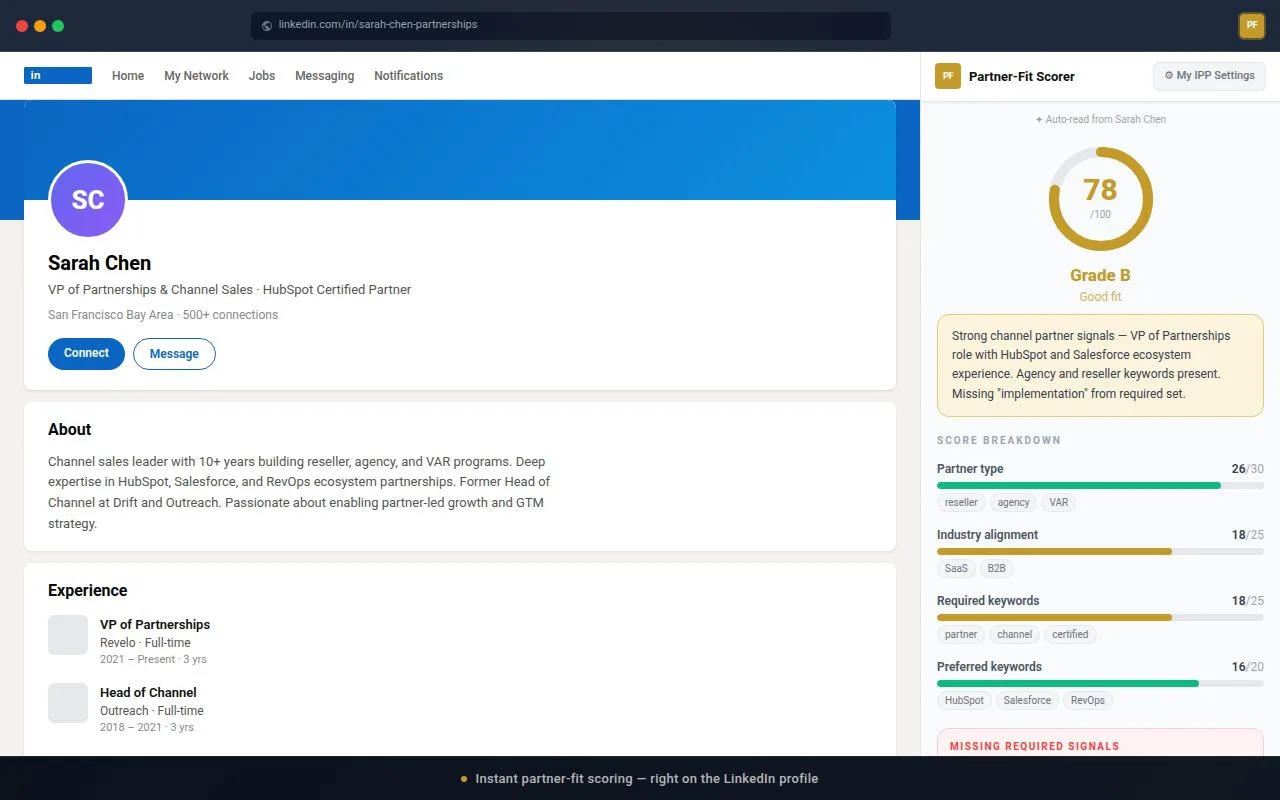The width and height of the screenshot is (1280, 800).
Task: Click the "26/30" partner type score
Action: coord(1247,469)
